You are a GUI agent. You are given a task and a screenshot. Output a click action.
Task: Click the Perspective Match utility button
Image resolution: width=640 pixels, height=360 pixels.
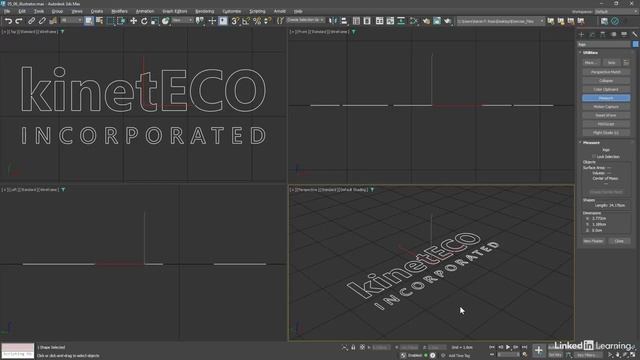coord(606,72)
